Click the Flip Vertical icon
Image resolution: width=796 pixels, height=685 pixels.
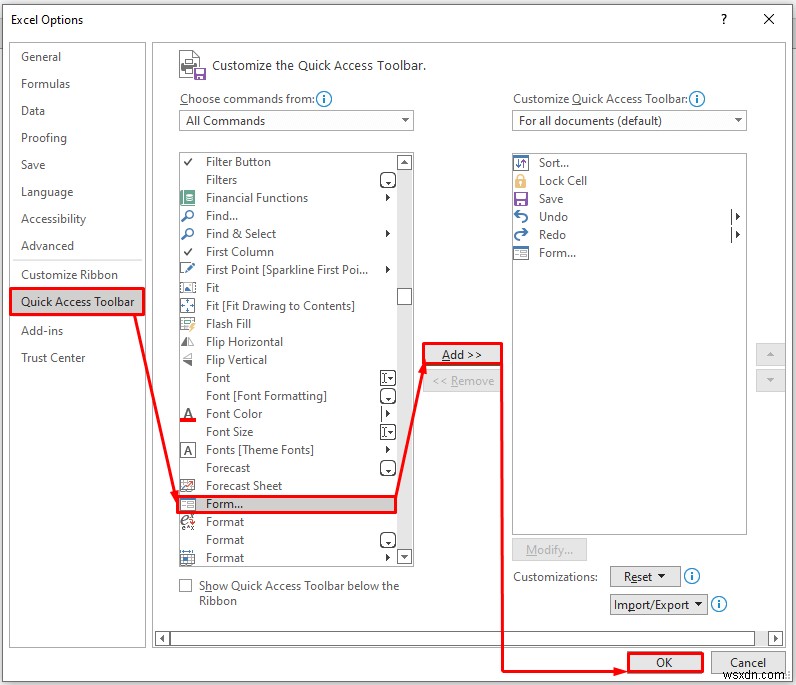click(188, 360)
